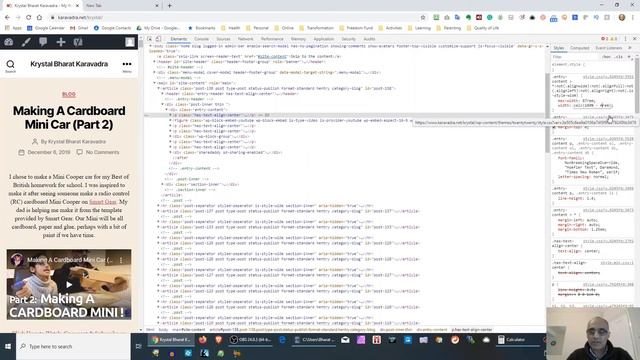Close the DevTools panel
Image resolution: width=640 pixels, height=360 pixels.
pyautogui.click(x=635, y=39)
